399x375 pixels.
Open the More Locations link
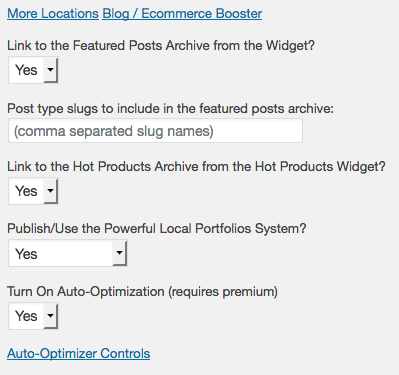53,14
